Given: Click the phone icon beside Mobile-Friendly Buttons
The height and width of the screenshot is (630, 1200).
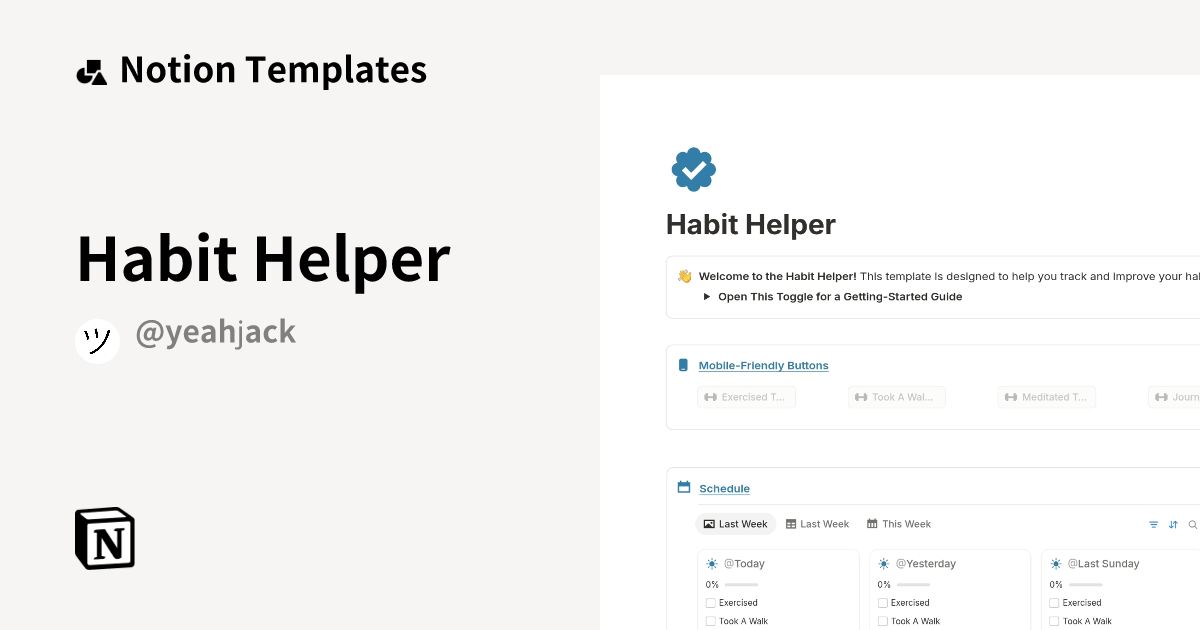Looking at the screenshot, I should tap(683, 365).
